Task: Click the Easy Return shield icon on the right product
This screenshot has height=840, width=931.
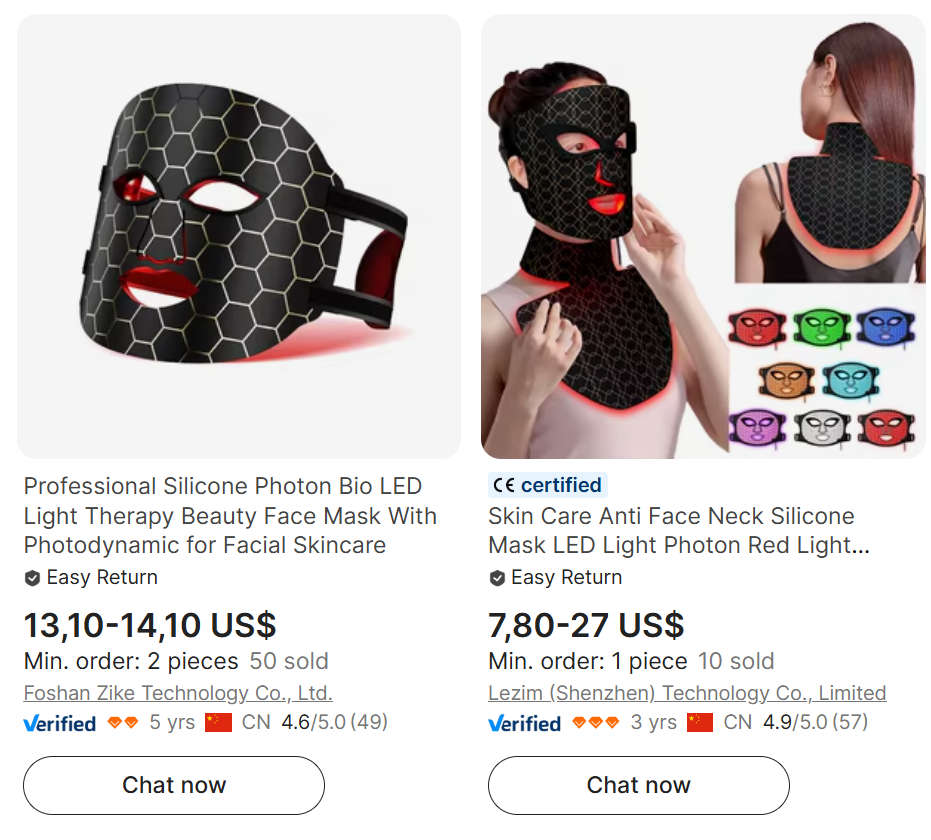Action: pyautogui.click(x=497, y=578)
